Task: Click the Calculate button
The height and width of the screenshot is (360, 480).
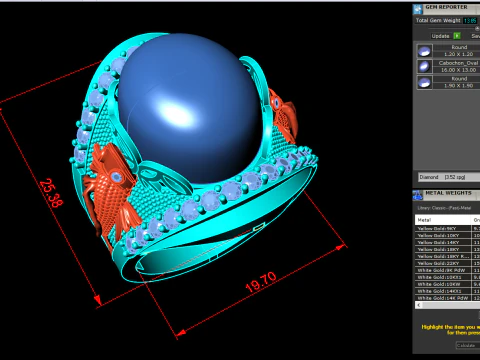Action: pos(467,345)
